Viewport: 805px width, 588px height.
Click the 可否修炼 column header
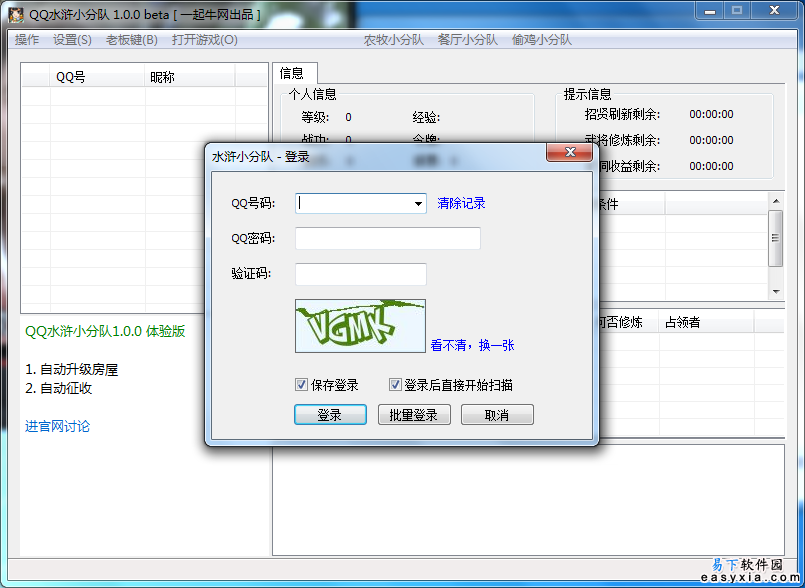click(627, 323)
